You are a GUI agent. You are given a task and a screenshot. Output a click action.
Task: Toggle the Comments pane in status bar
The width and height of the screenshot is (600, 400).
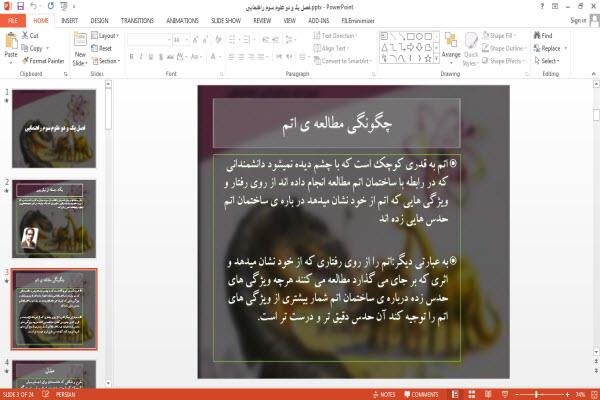(421, 395)
